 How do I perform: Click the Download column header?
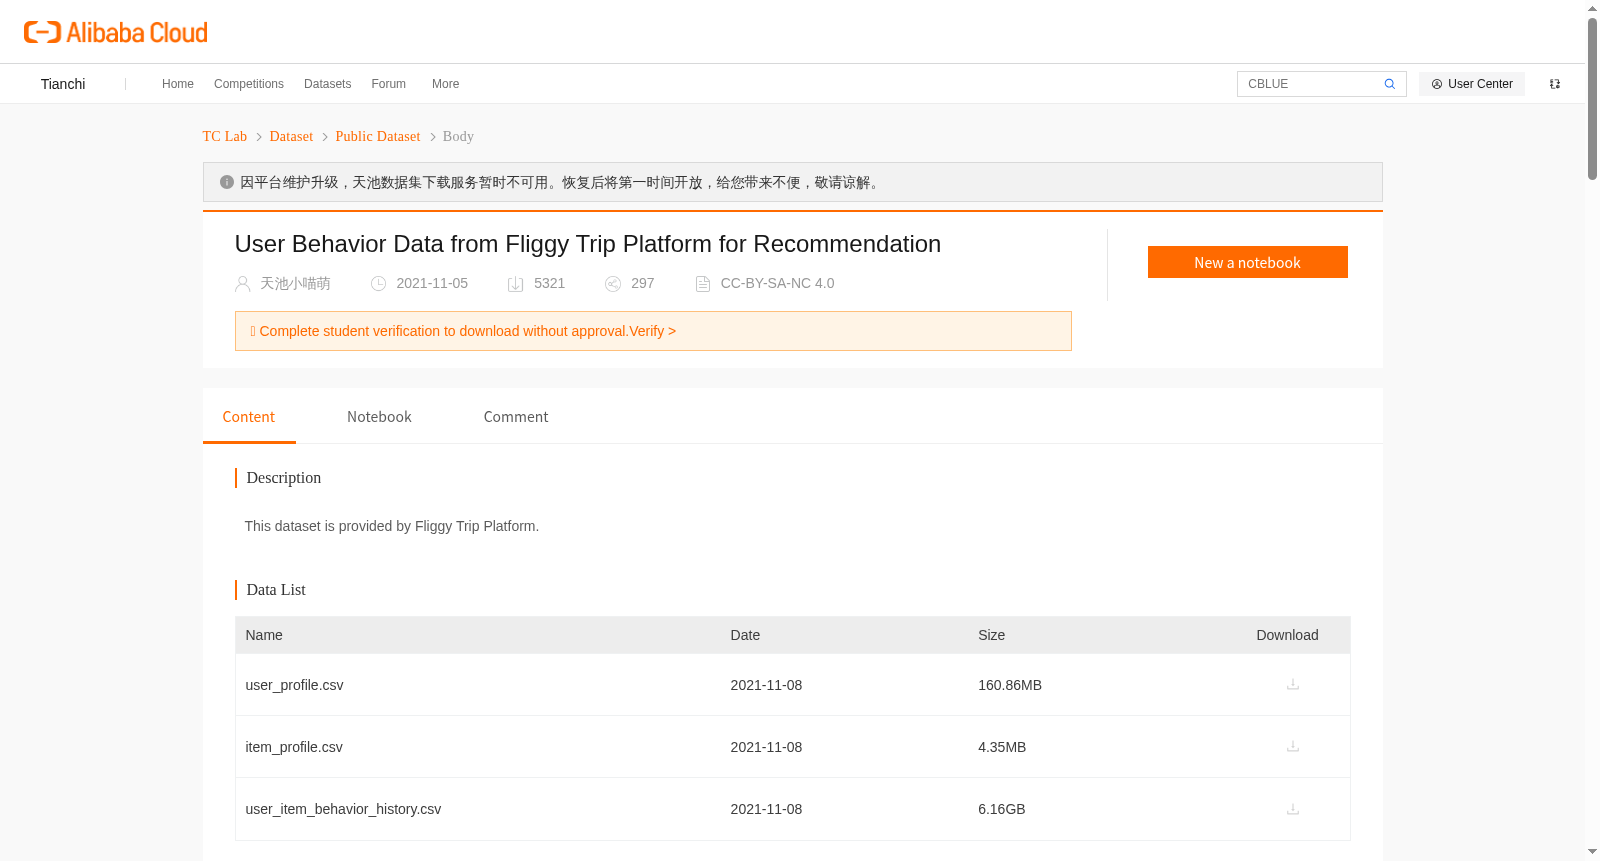pos(1287,635)
